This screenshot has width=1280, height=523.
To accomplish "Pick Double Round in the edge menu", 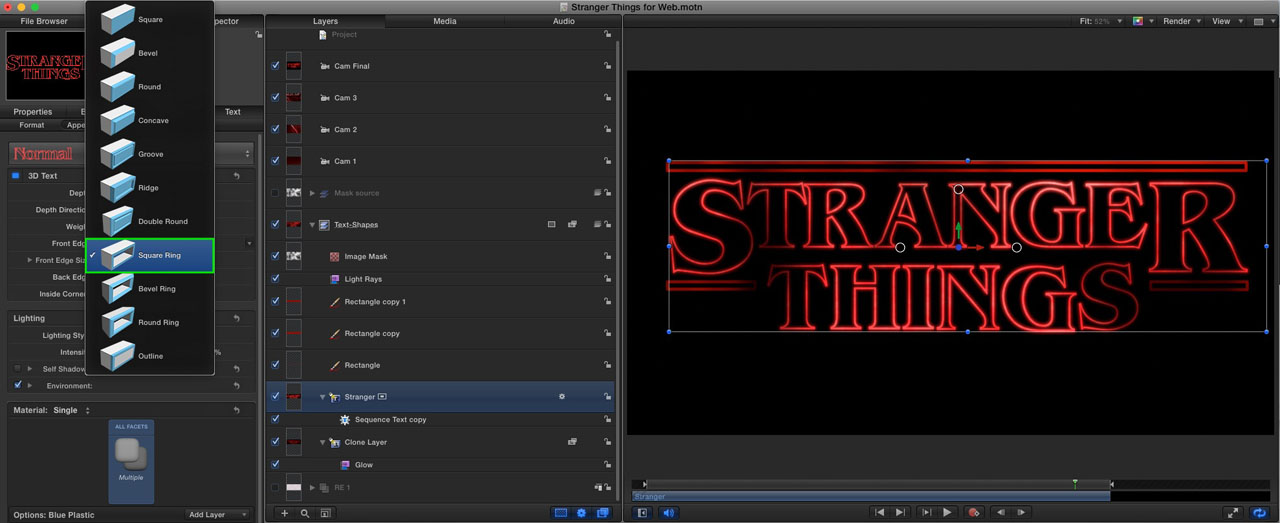I will (149, 221).
